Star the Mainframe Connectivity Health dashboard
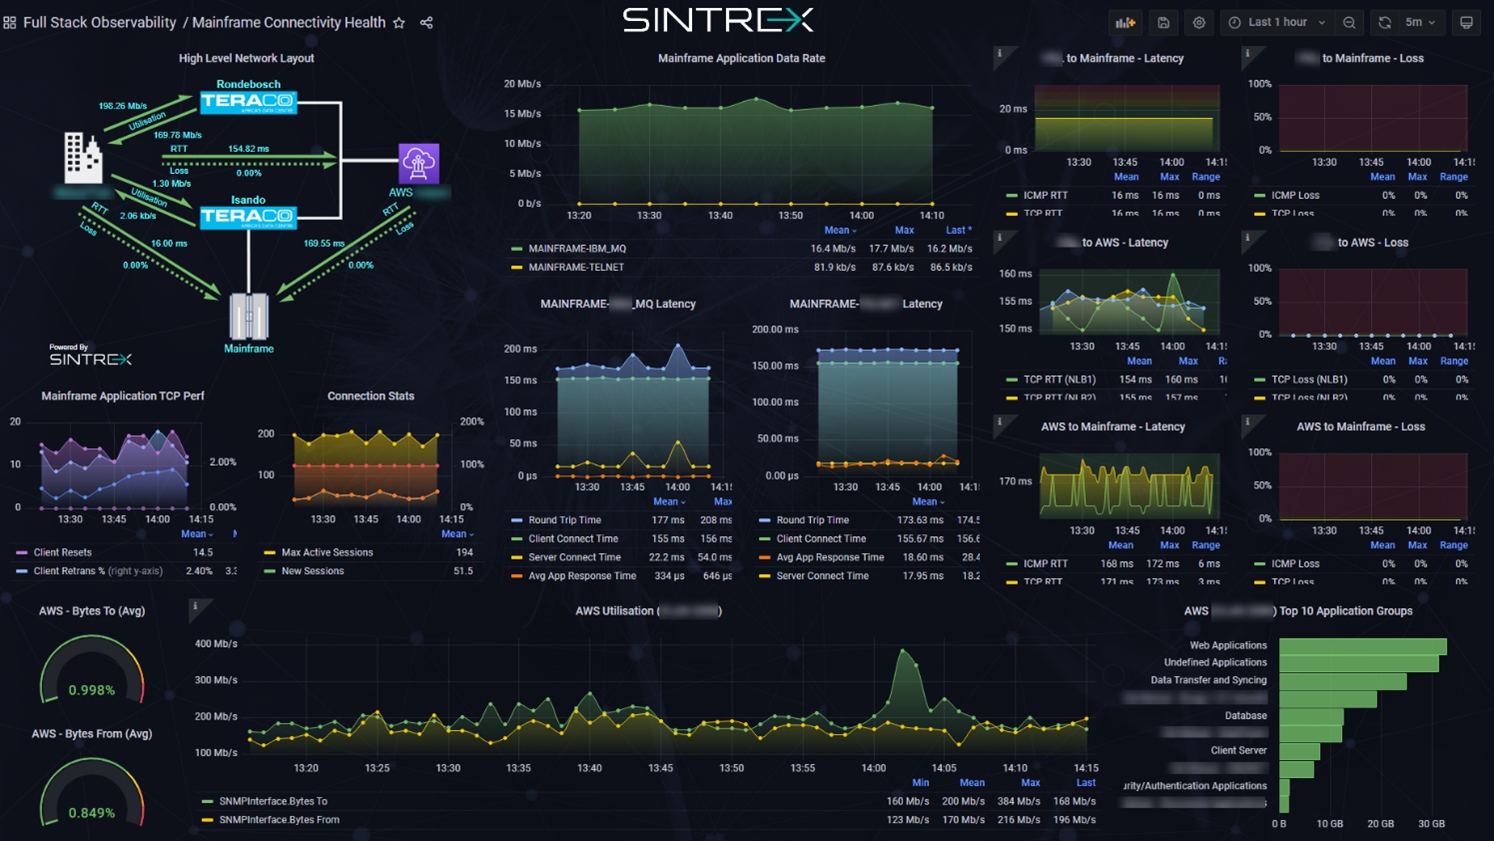 399,22
